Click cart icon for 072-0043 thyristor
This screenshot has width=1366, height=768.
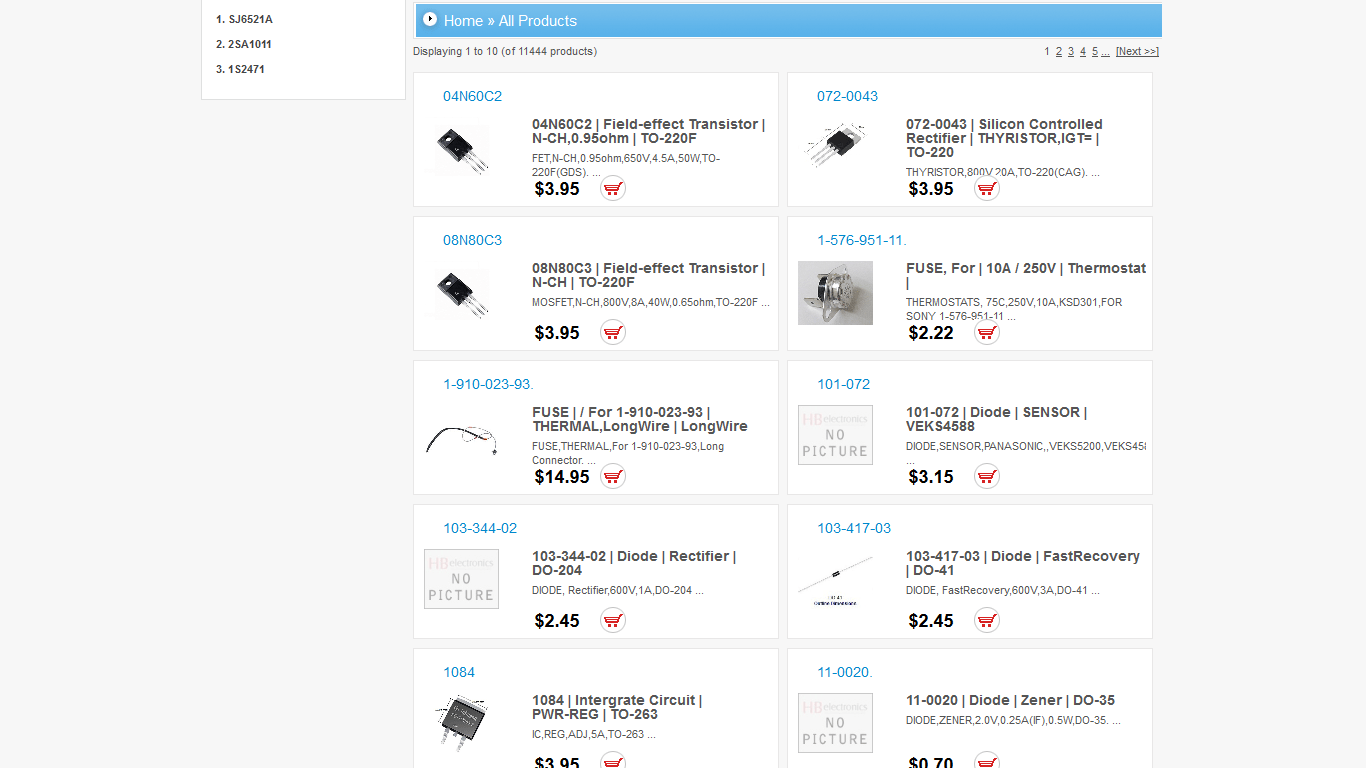[x=987, y=188]
